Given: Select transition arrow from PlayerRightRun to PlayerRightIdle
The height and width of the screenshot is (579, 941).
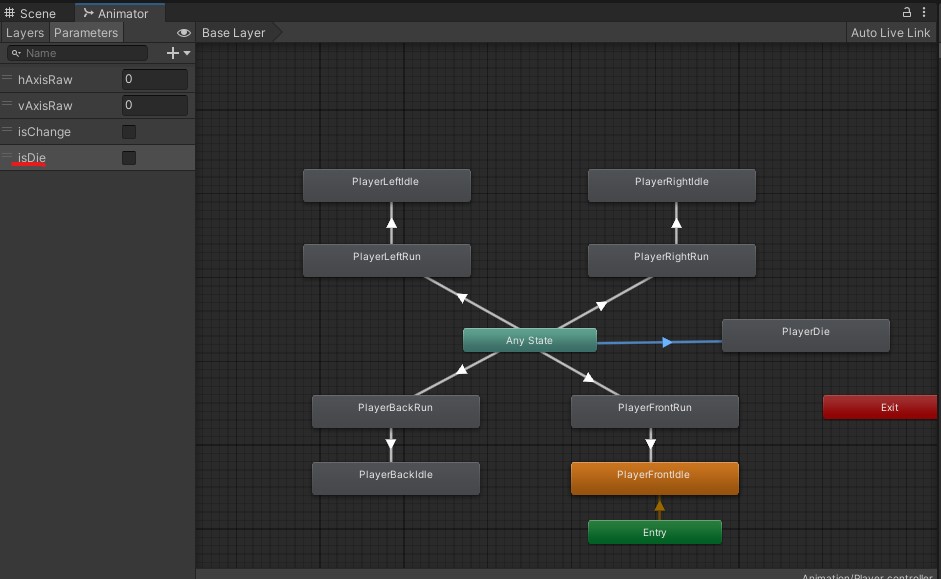Looking at the screenshot, I should tap(676, 223).
